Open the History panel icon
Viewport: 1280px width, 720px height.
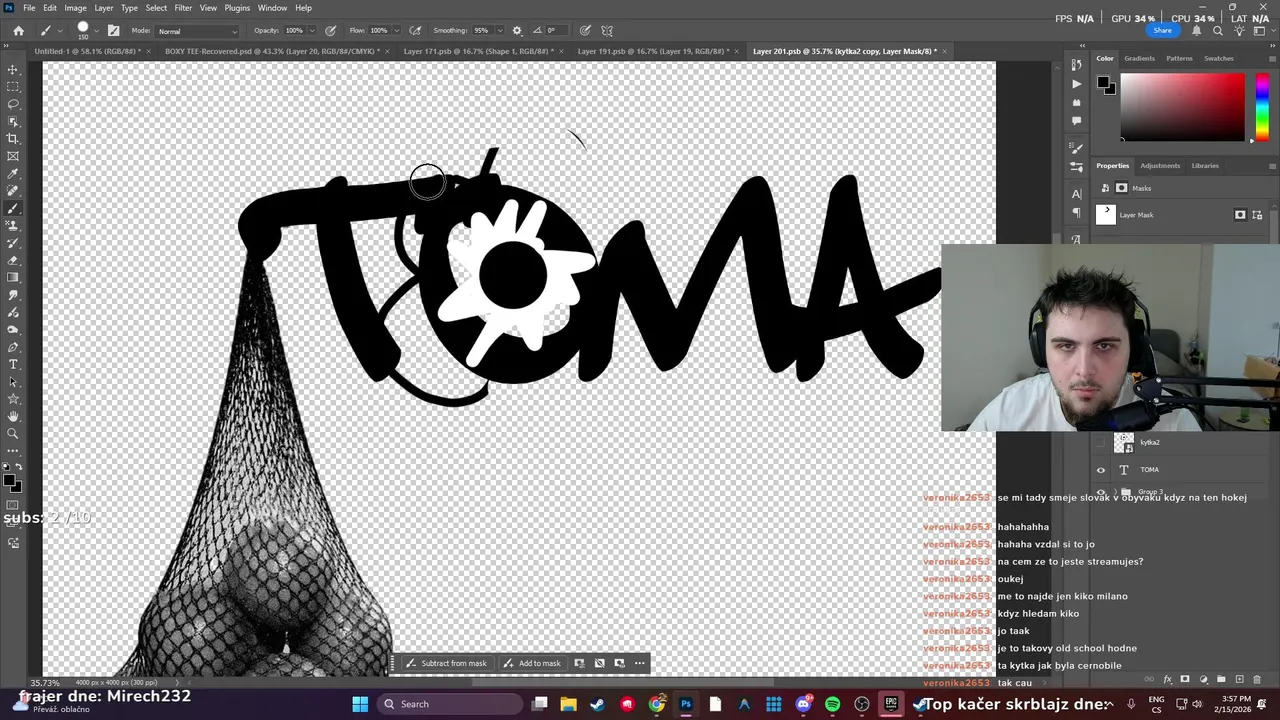pyautogui.click(x=1076, y=65)
